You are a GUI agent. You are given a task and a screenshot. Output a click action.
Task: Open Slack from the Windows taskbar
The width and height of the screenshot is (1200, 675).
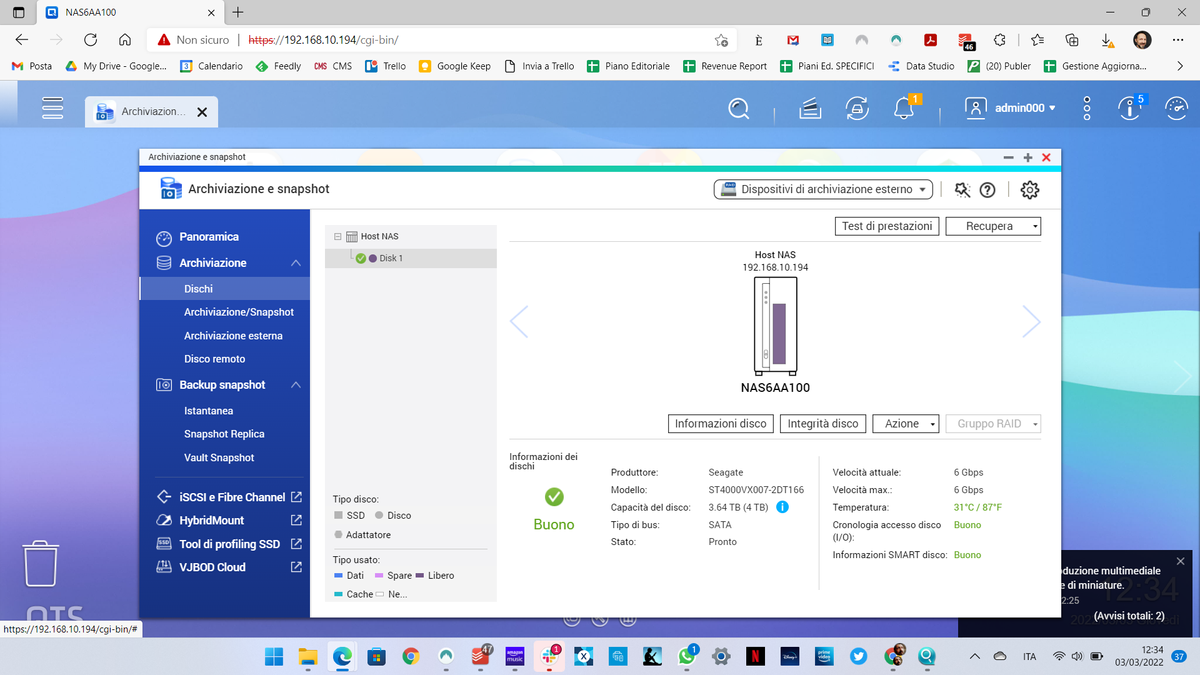click(549, 656)
